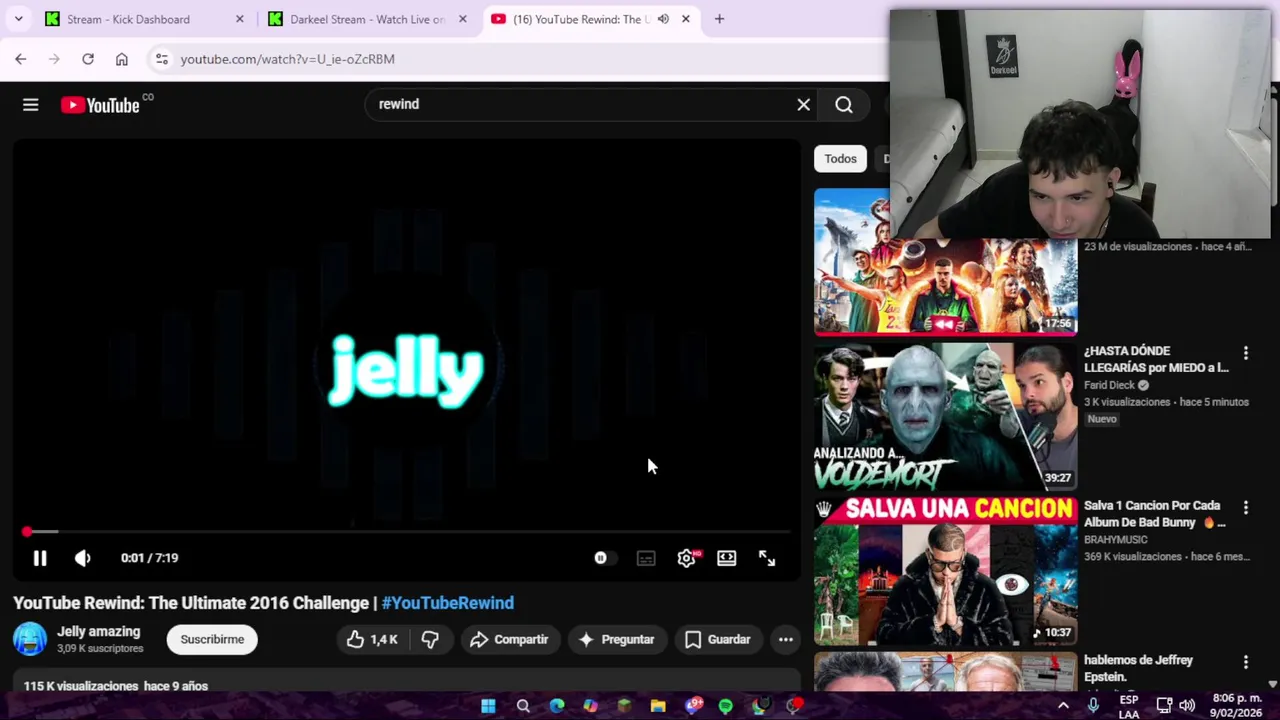Viewport: 1280px width, 720px height.
Task: Open the player settings gear
Action: tap(686, 558)
